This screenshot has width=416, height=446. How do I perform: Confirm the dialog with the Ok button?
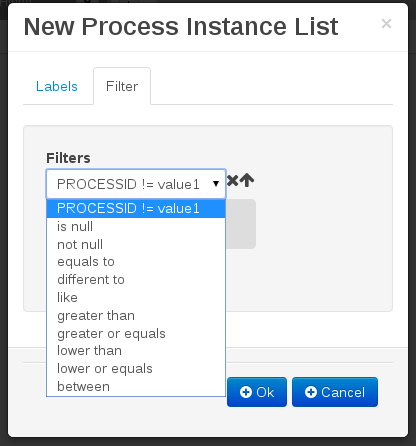pyautogui.click(x=257, y=392)
